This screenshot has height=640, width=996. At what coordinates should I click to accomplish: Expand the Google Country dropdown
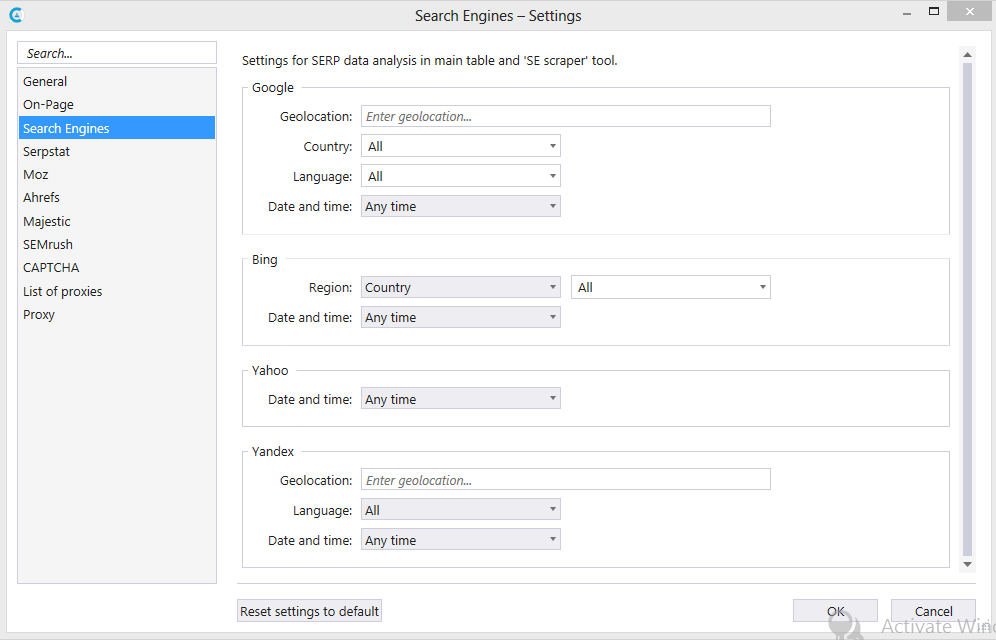point(460,146)
